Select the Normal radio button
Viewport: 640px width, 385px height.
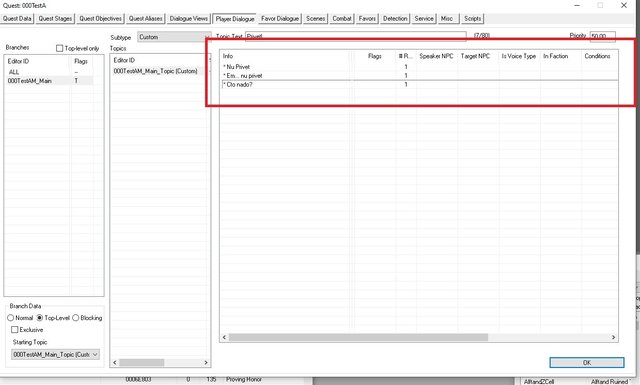click(11, 318)
